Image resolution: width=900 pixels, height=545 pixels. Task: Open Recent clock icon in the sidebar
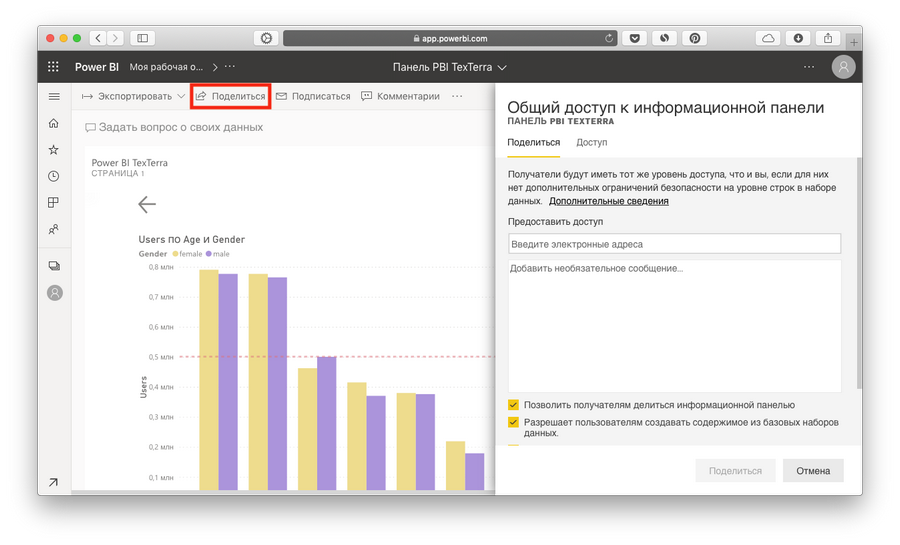click(x=54, y=176)
